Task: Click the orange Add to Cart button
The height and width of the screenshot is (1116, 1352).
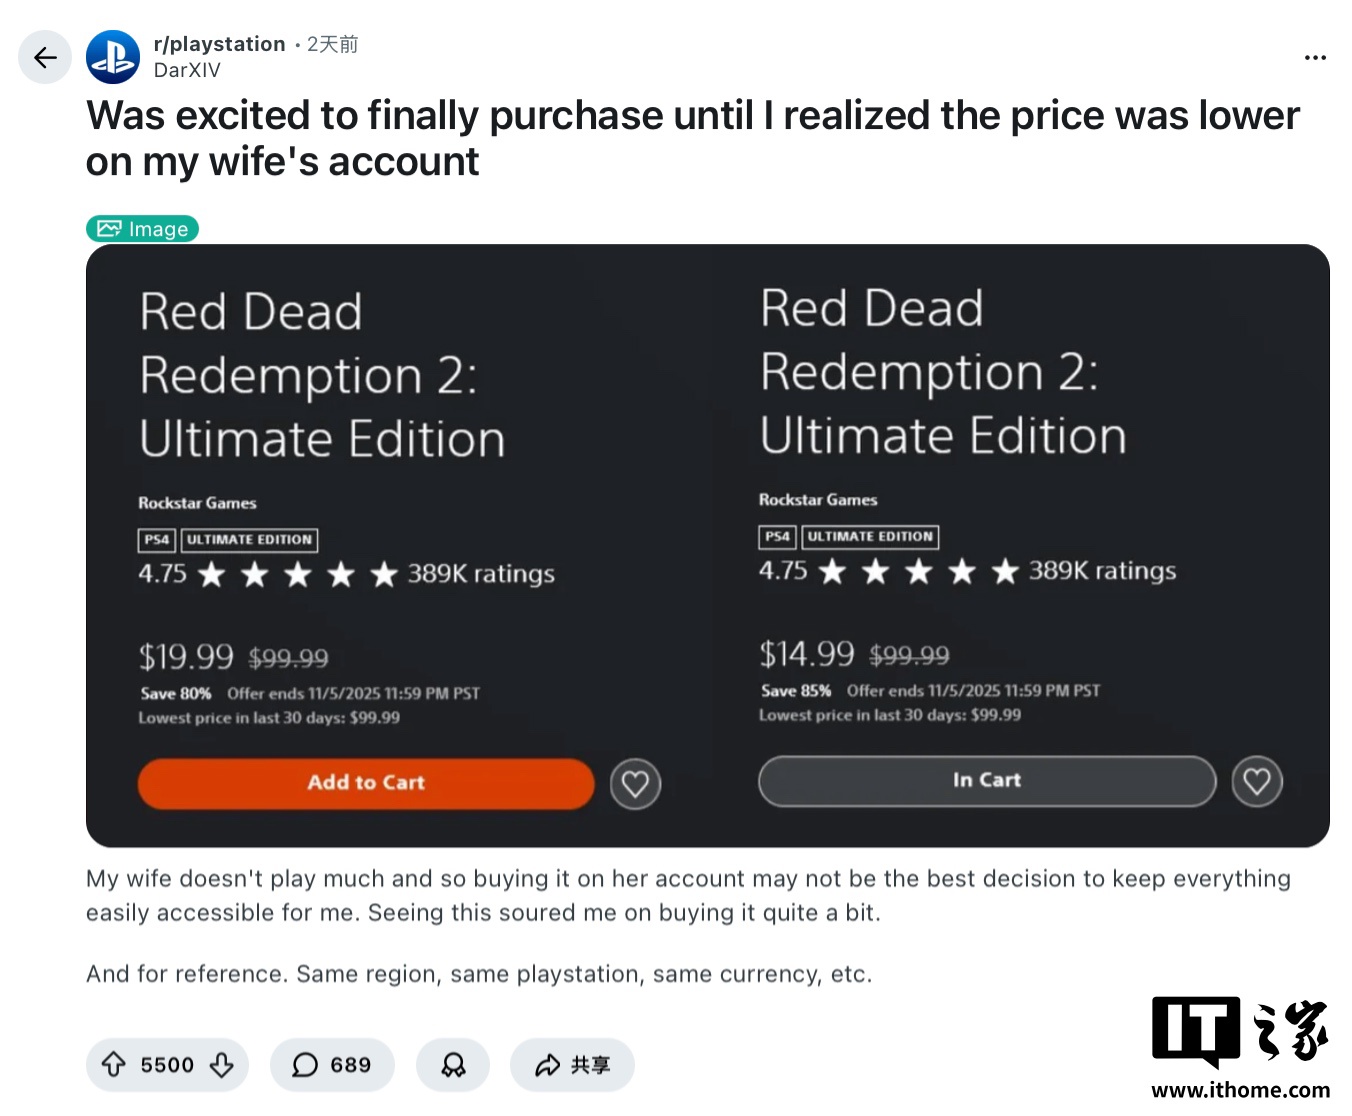Action: pos(366,783)
